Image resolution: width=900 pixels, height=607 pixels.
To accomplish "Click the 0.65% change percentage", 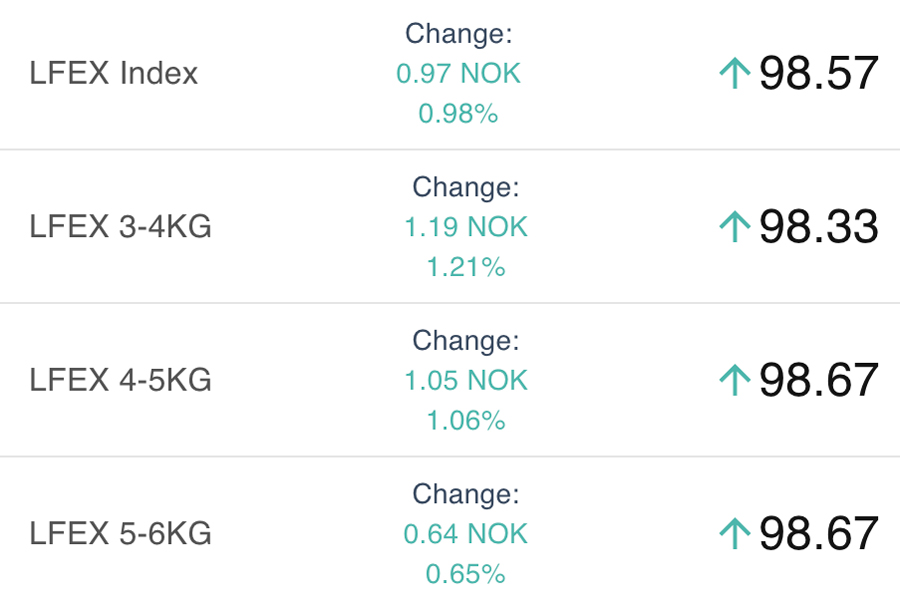I will [x=465, y=574].
